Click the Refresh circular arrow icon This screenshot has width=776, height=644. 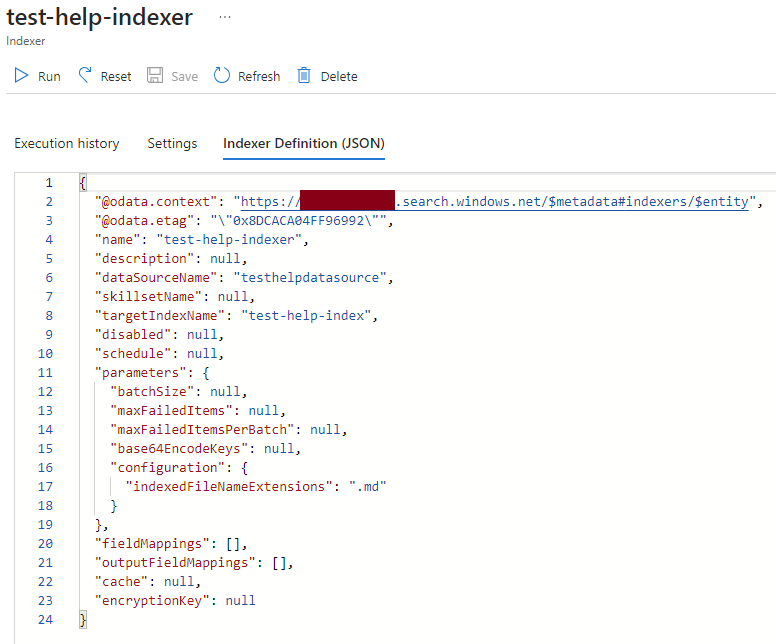pos(222,75)
